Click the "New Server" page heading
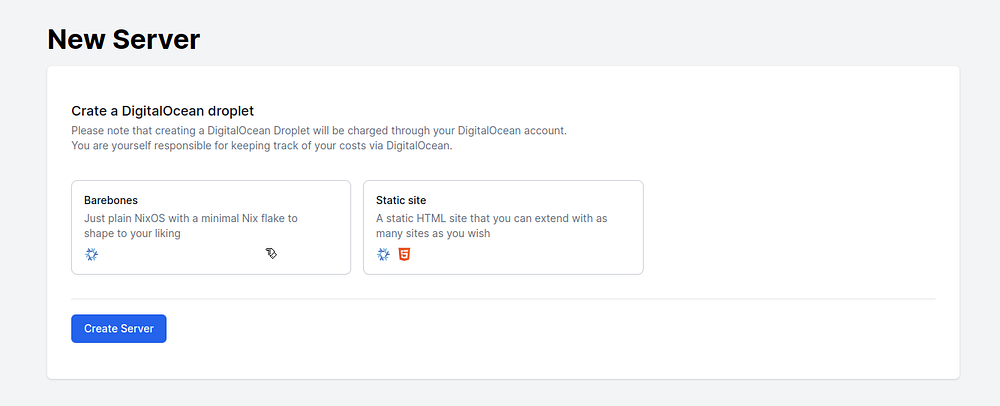 (x=124, y=40)
